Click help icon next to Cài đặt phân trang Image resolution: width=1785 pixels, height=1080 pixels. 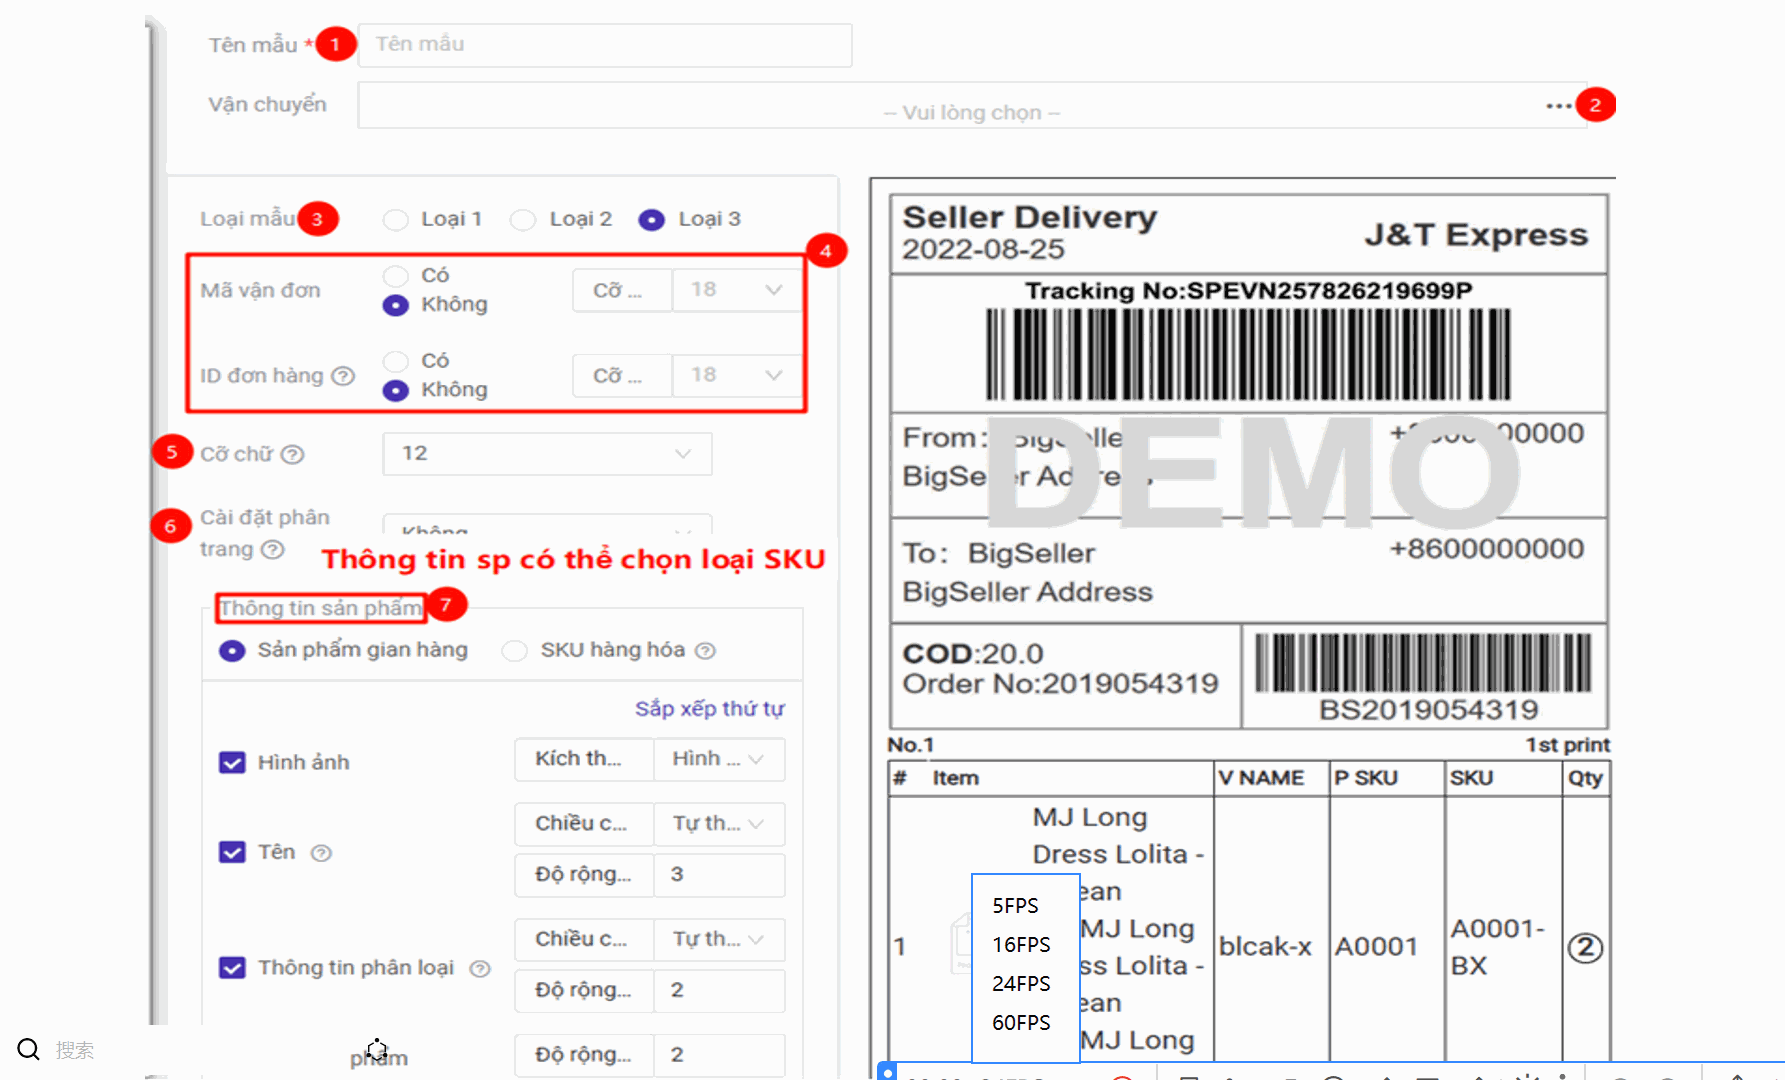point(273,549)
